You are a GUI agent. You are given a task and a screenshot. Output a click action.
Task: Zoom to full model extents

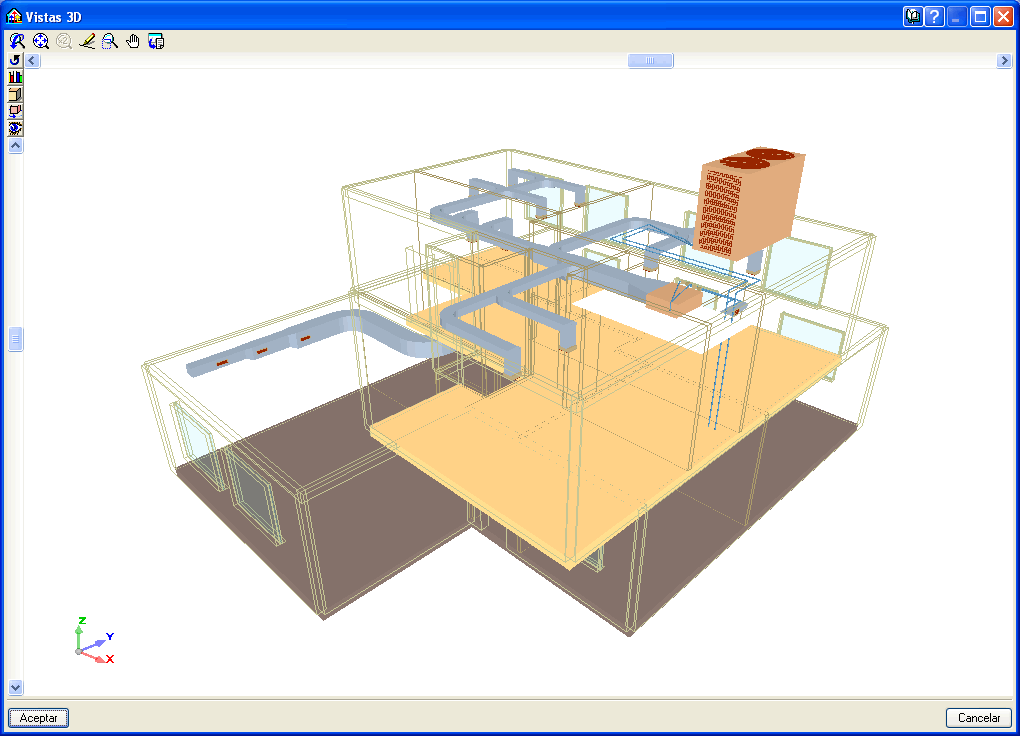pos(40,41)
